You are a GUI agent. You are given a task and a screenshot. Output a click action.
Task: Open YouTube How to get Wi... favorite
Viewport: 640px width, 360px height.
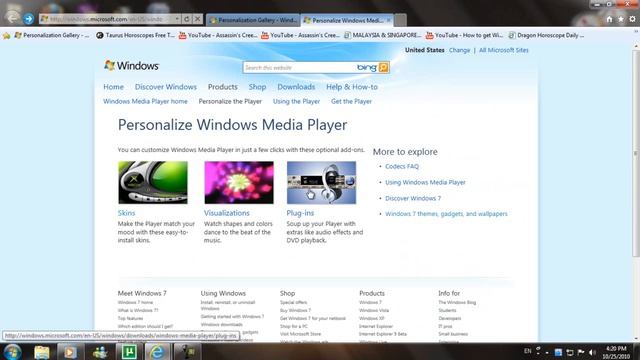coord(464,36)
